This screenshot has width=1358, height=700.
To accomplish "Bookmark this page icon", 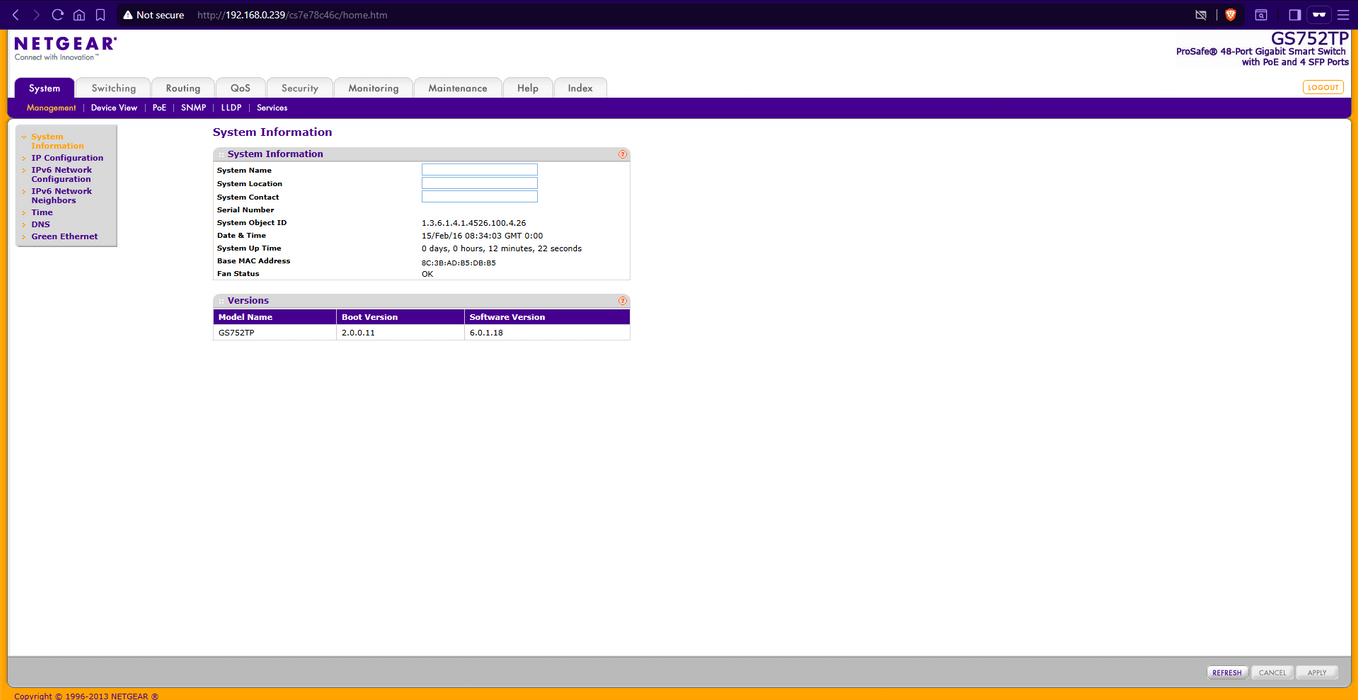I will (100, 15).
